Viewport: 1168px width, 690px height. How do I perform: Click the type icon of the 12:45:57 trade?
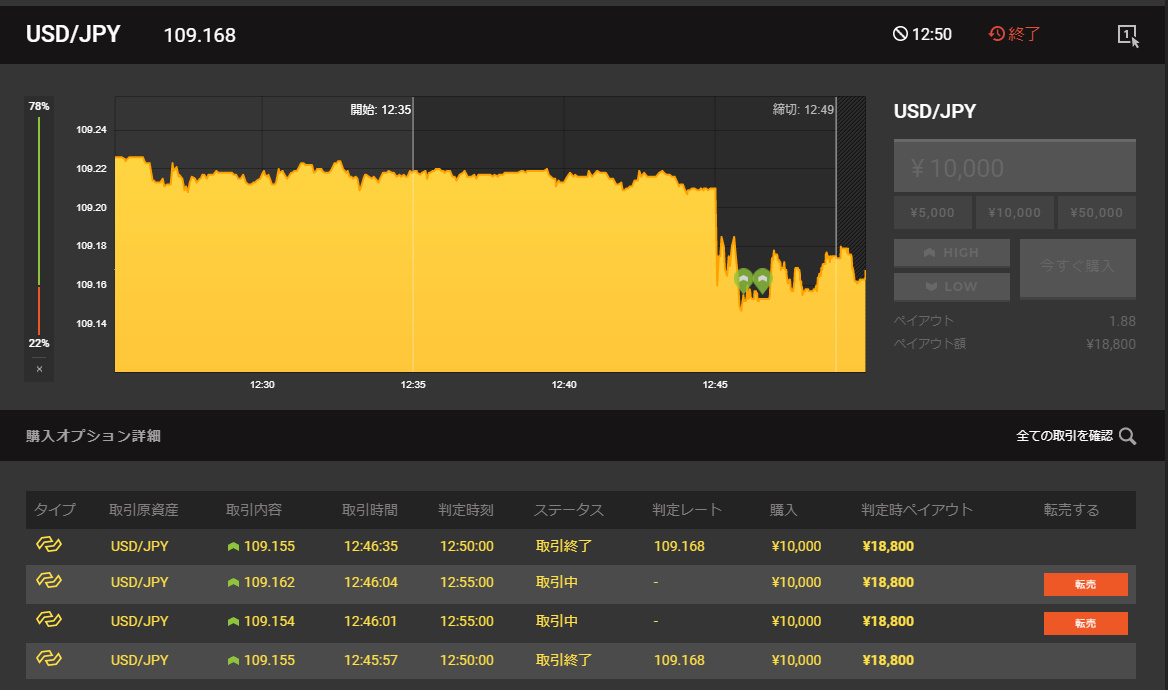[x=49, y=658]
